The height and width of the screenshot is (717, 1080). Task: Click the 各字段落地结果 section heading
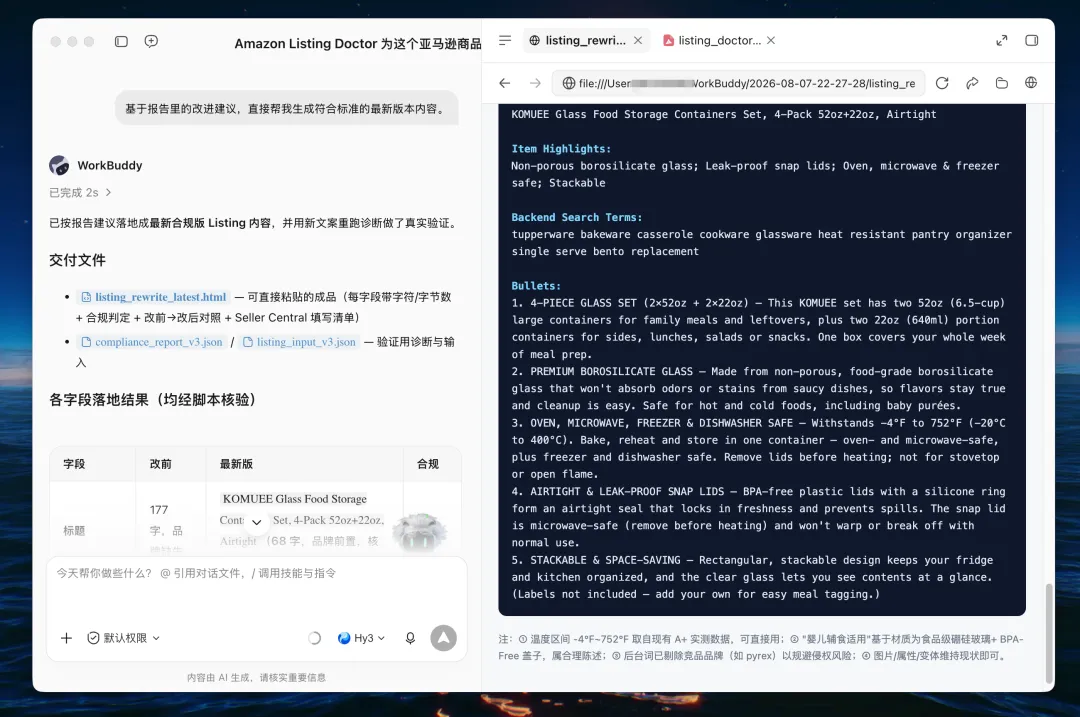coord(152,400)
